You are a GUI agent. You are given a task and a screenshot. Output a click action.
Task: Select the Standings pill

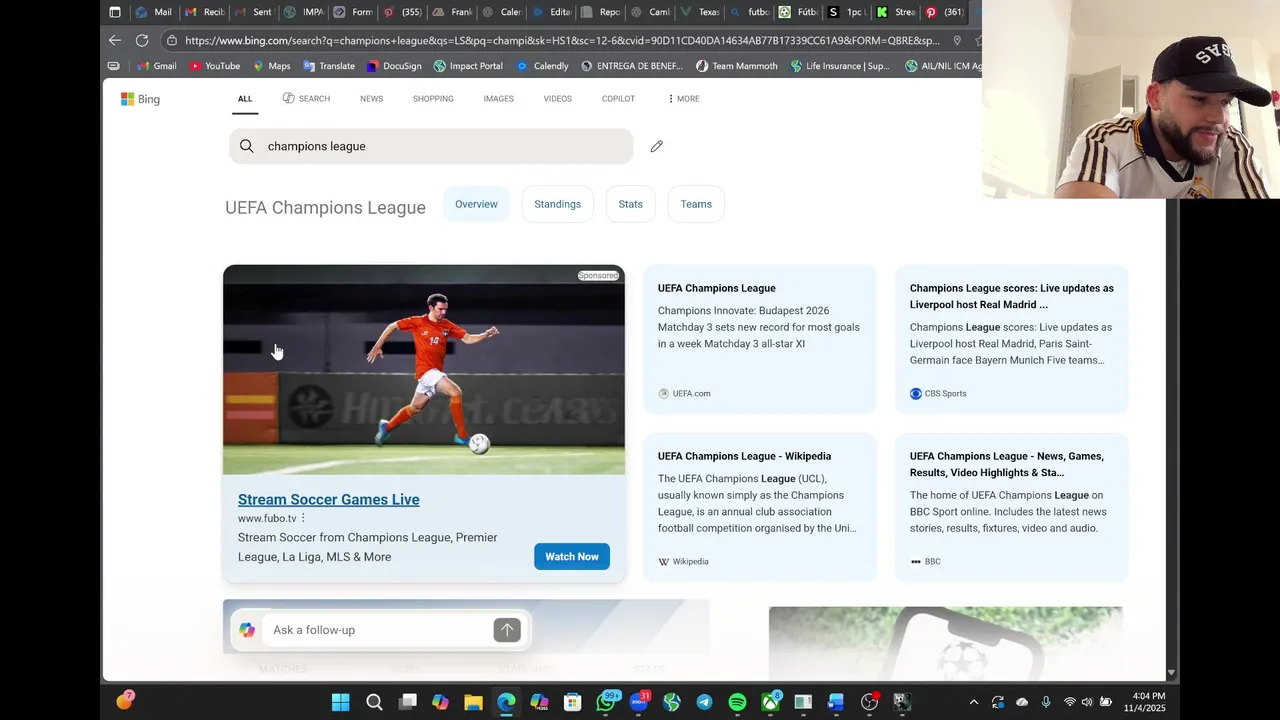tap(557, 204)
